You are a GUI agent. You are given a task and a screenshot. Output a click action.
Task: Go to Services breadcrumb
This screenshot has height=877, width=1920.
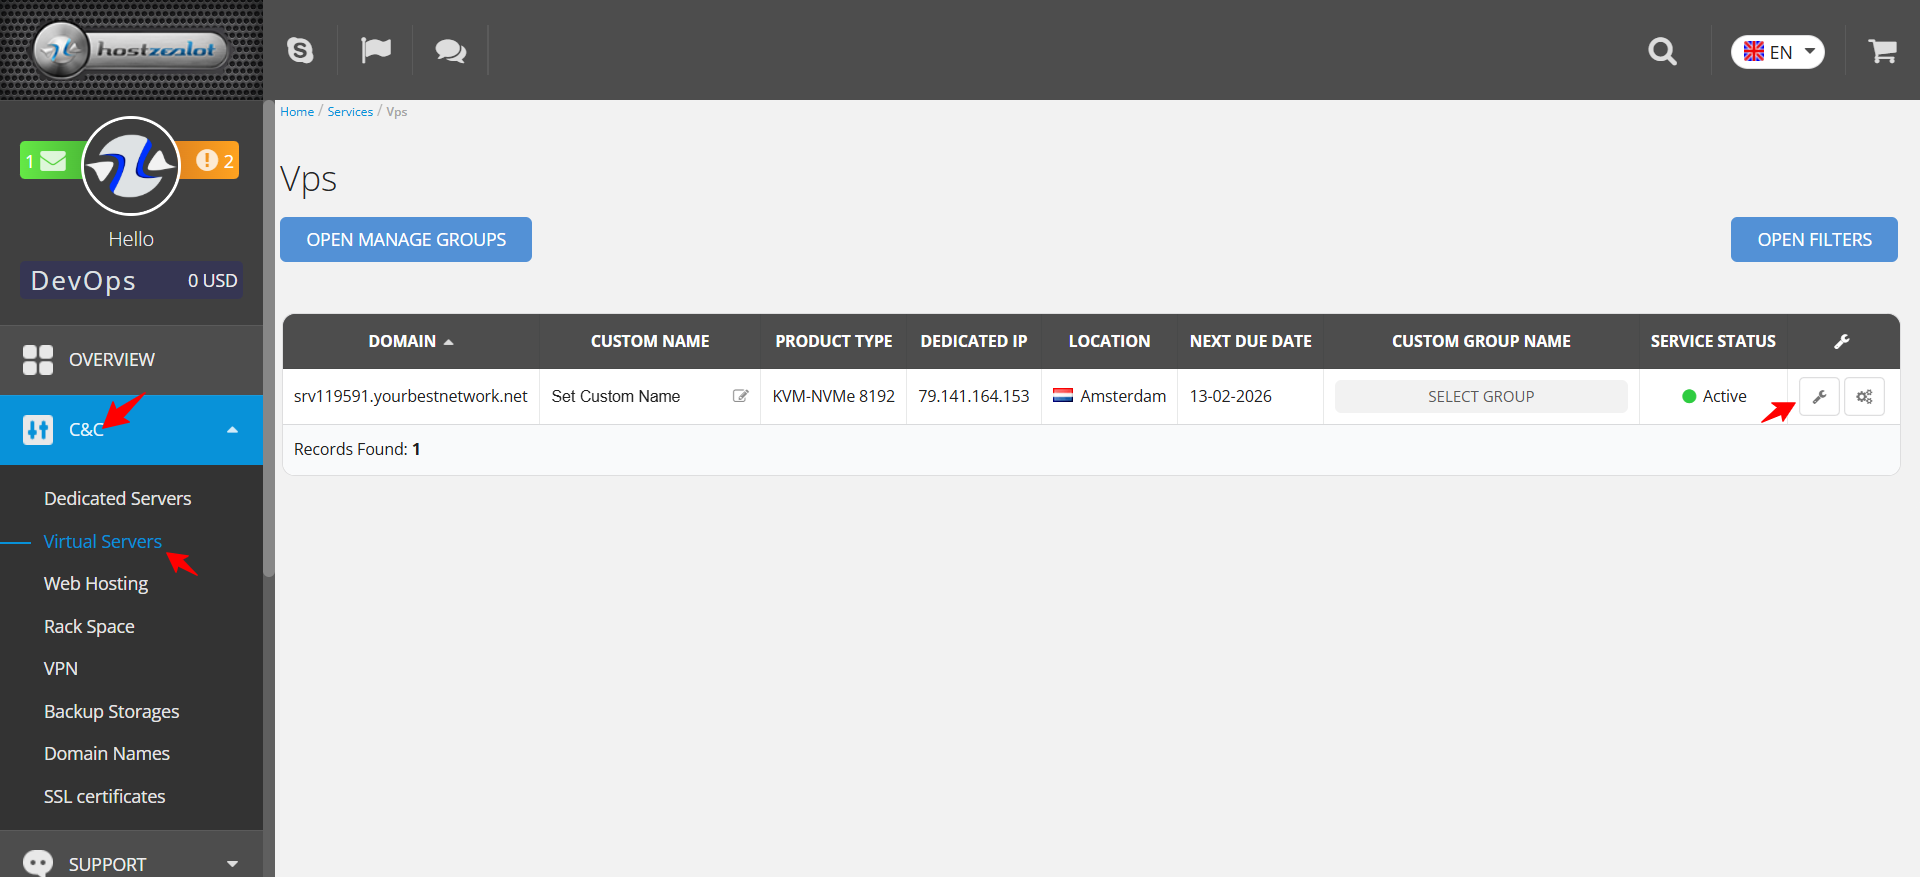[x=350, y=111]
